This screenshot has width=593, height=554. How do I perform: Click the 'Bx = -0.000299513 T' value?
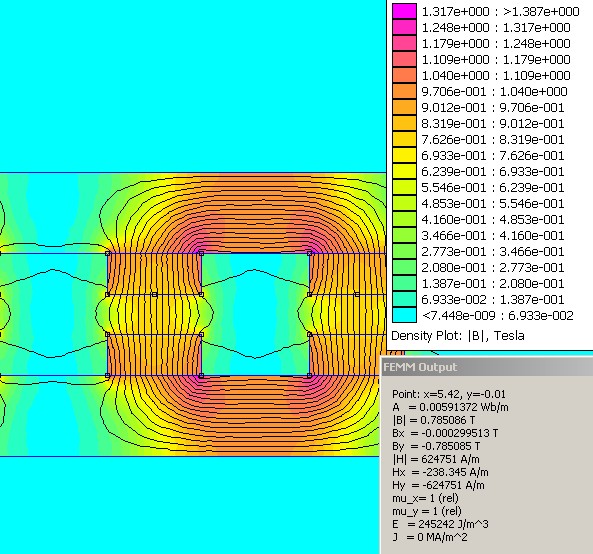(445, 433)
